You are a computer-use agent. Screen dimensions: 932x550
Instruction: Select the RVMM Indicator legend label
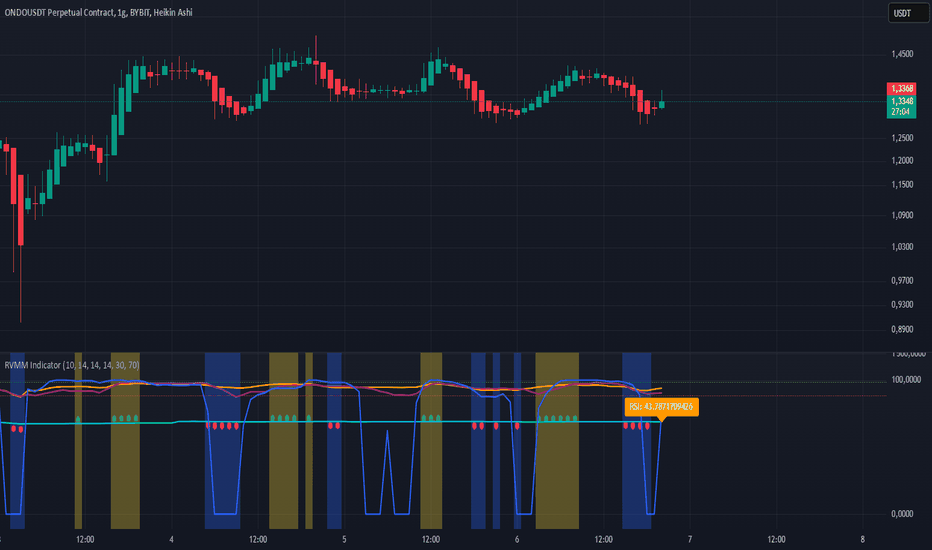pos(72,365)
